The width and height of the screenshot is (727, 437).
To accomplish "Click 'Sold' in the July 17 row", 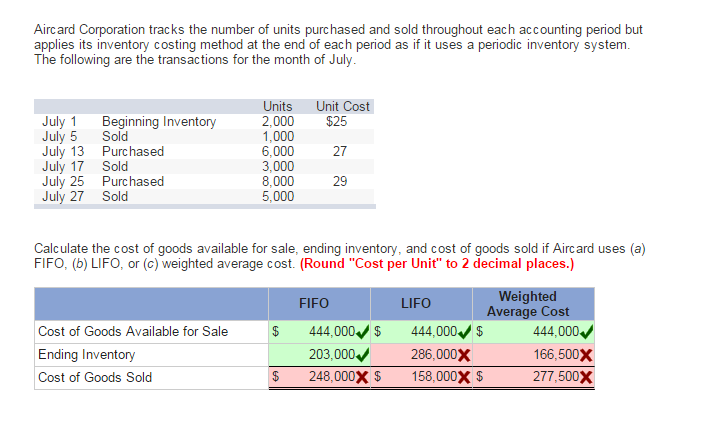I will coord(115,166).
